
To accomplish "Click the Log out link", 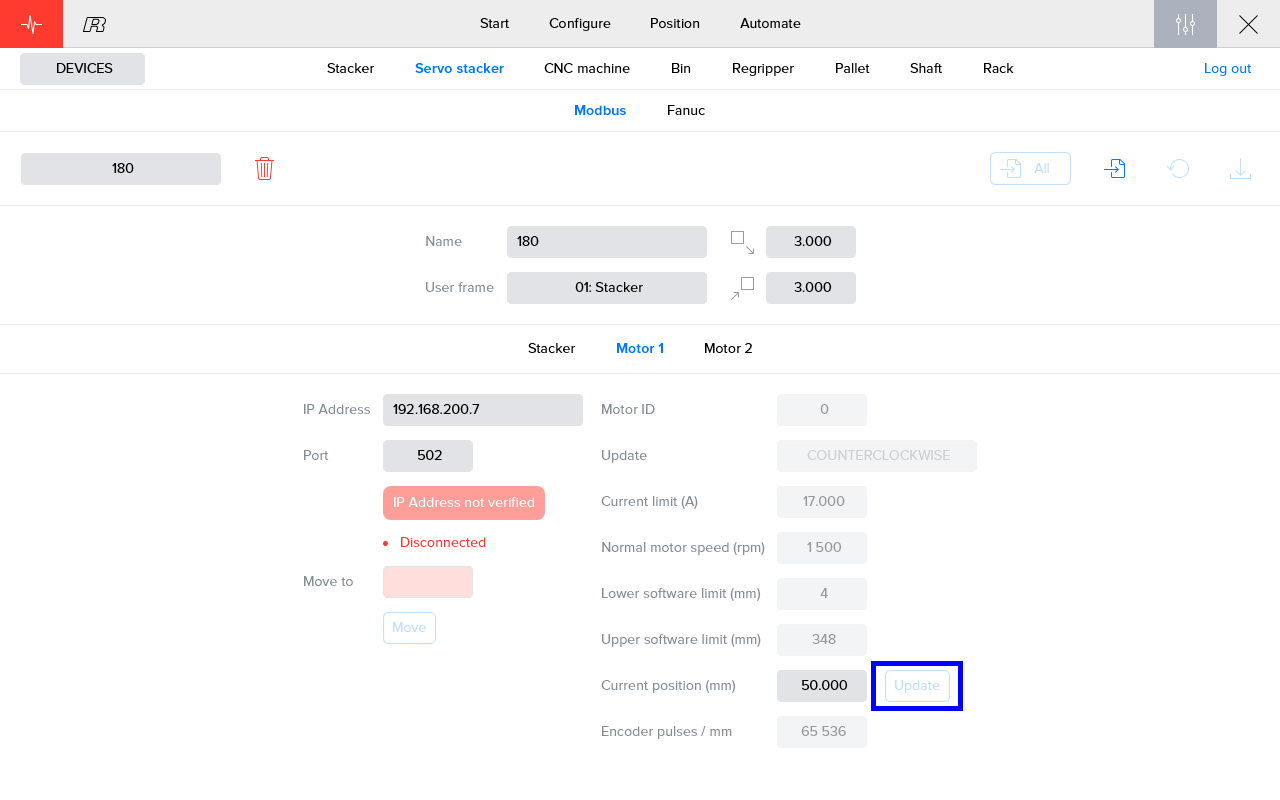I will pyautogui.click(x=1227, y=68).
